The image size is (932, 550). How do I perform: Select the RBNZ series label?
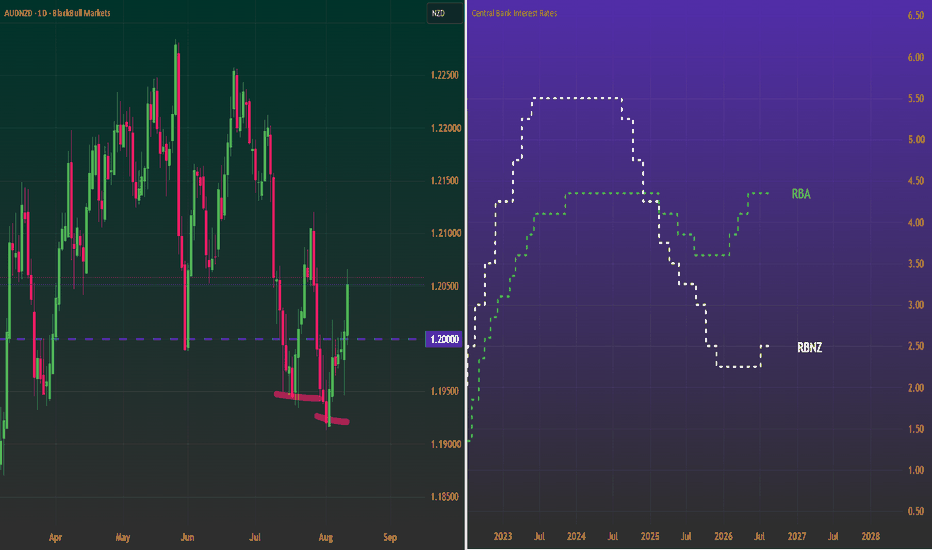[x=809, y=347]
